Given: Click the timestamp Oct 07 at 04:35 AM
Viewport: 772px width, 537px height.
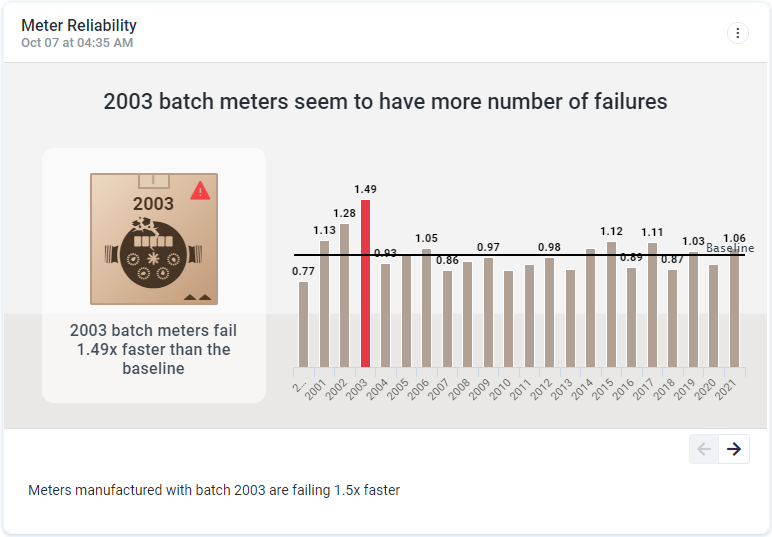Looking at the screenshot, I should 77,43.
